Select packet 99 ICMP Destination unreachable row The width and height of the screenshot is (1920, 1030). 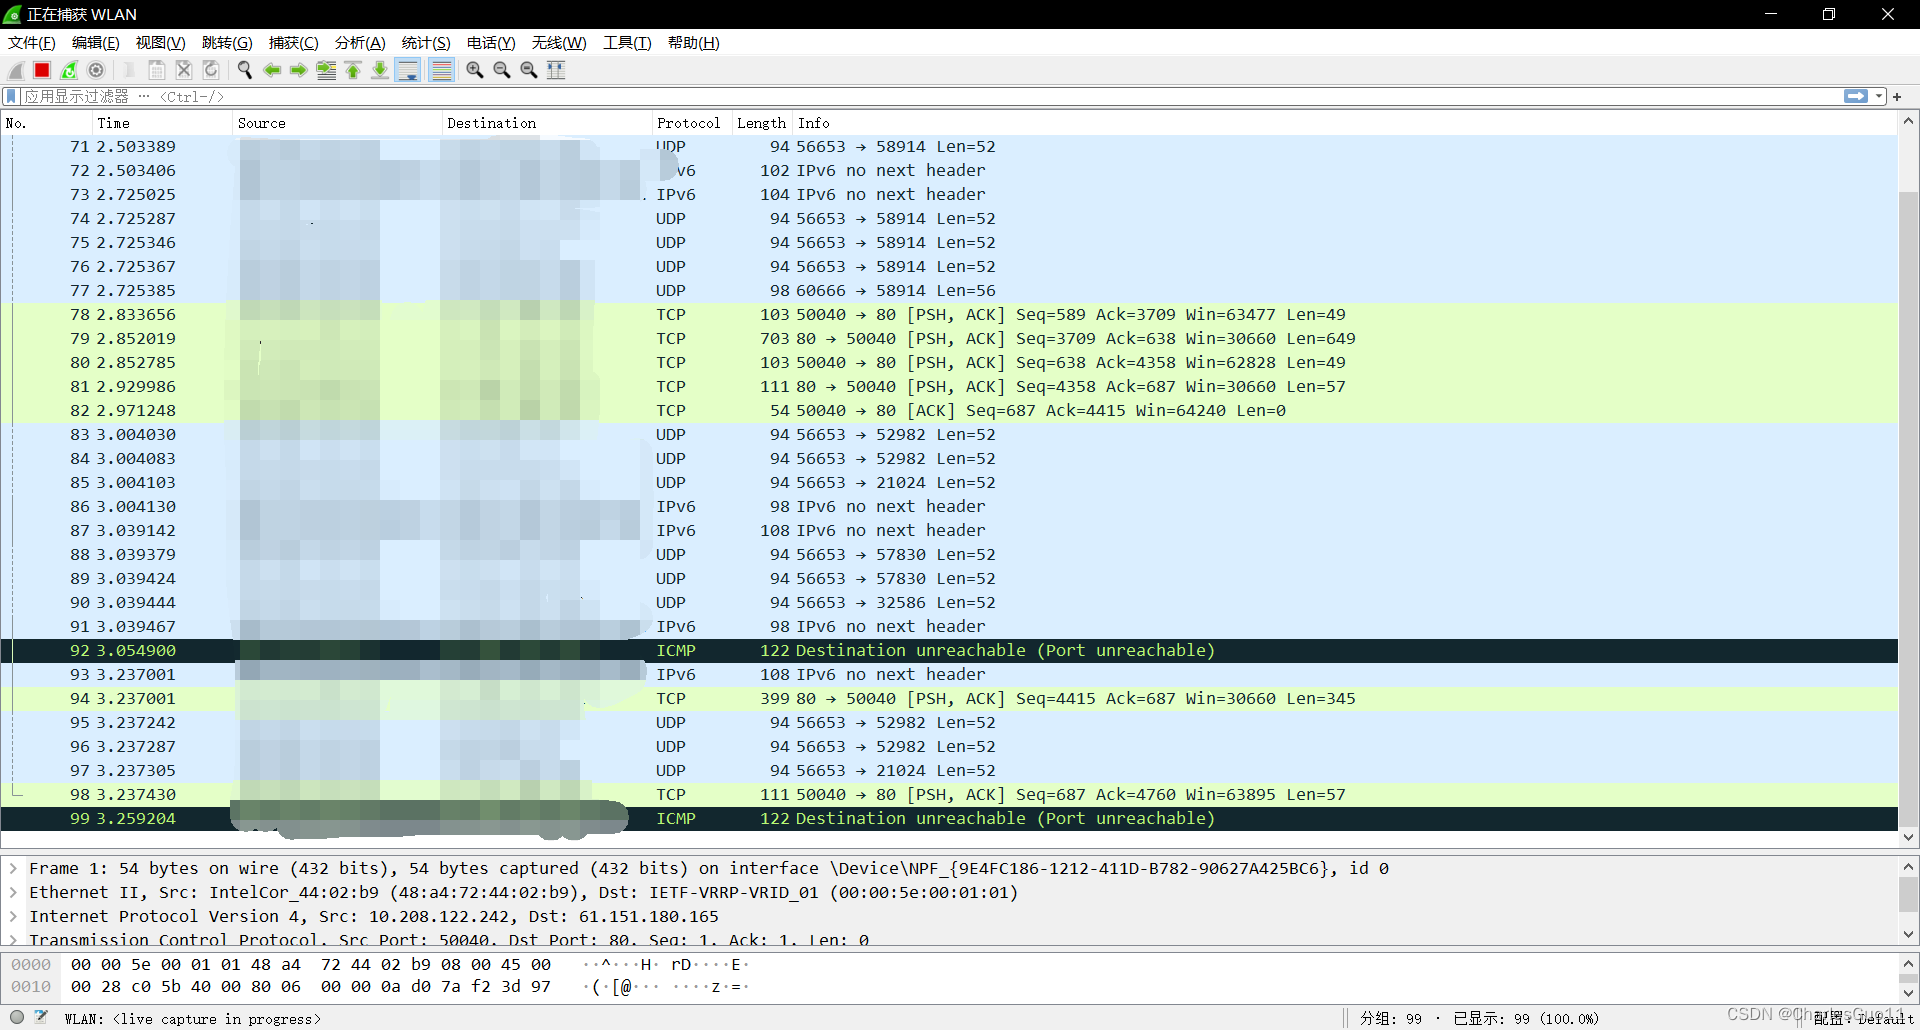[949, 818]
